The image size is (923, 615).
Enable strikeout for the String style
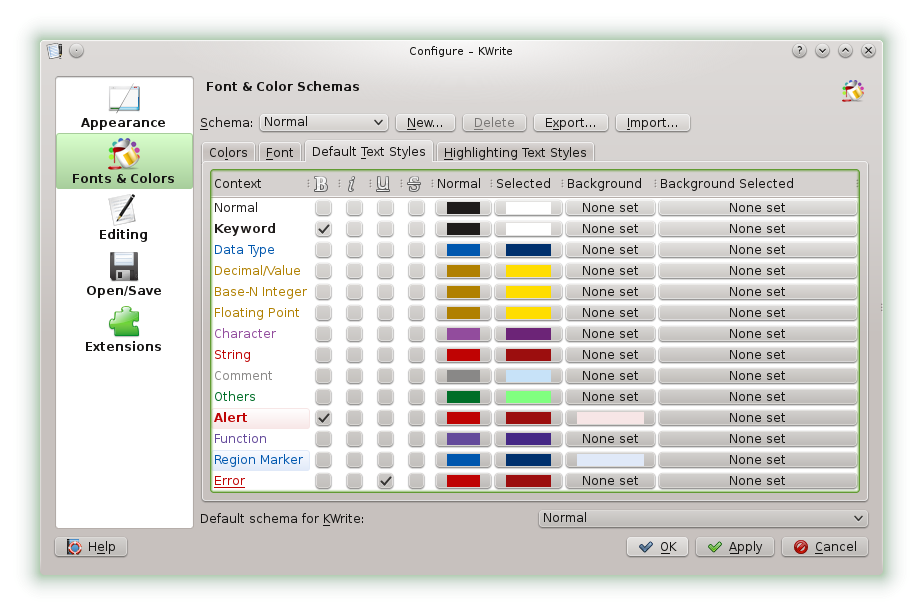(x=416, y=355)
